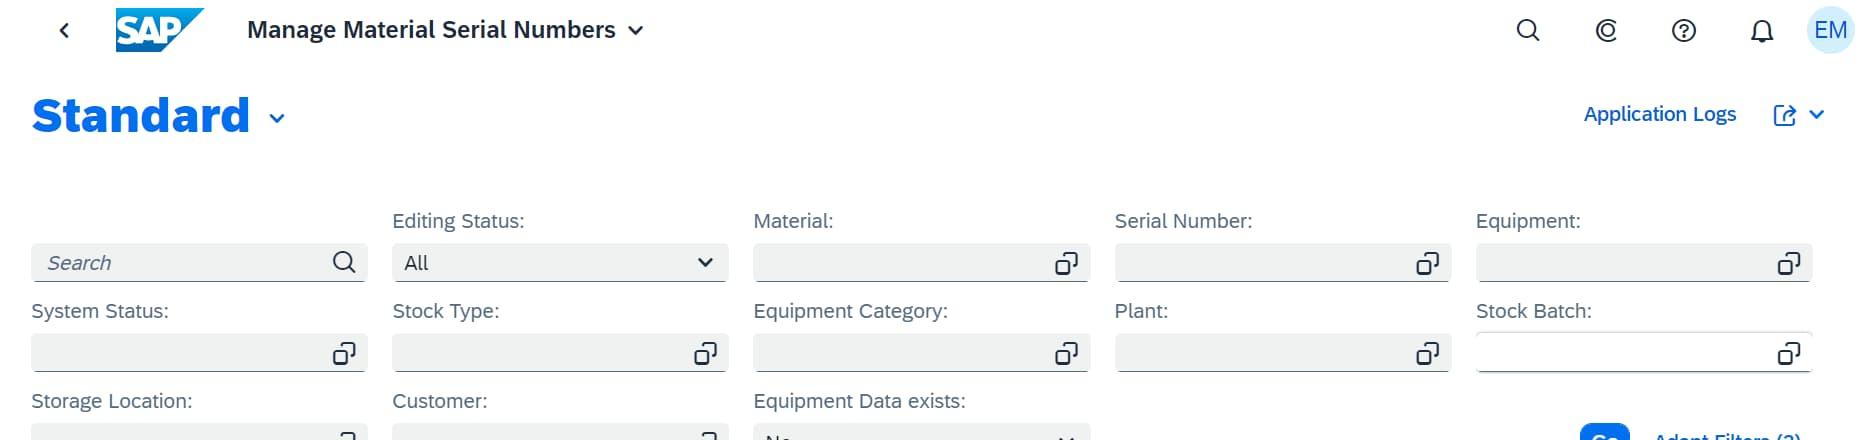This screenshot has width=1863, height=440.
Task: Click the share export icon
Action: [x=1784, y=115]
